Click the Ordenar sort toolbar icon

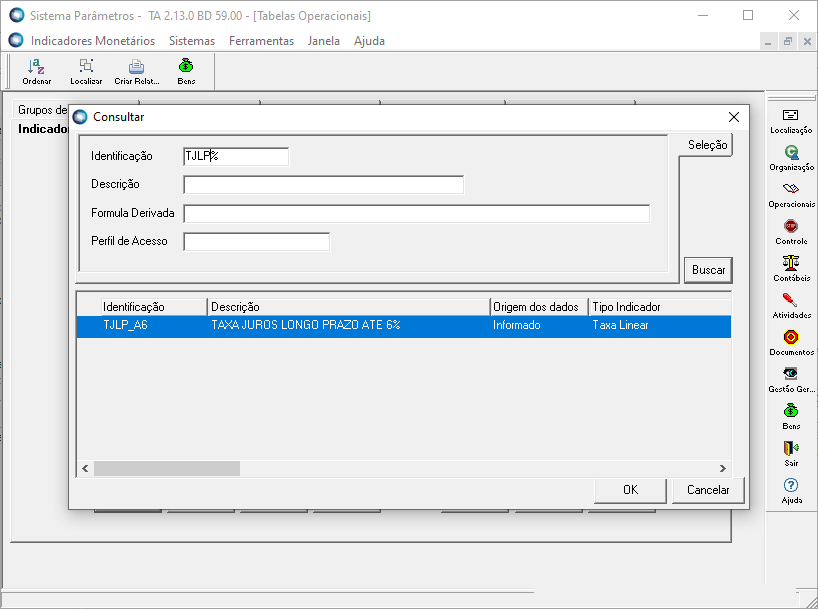(37, 71)
